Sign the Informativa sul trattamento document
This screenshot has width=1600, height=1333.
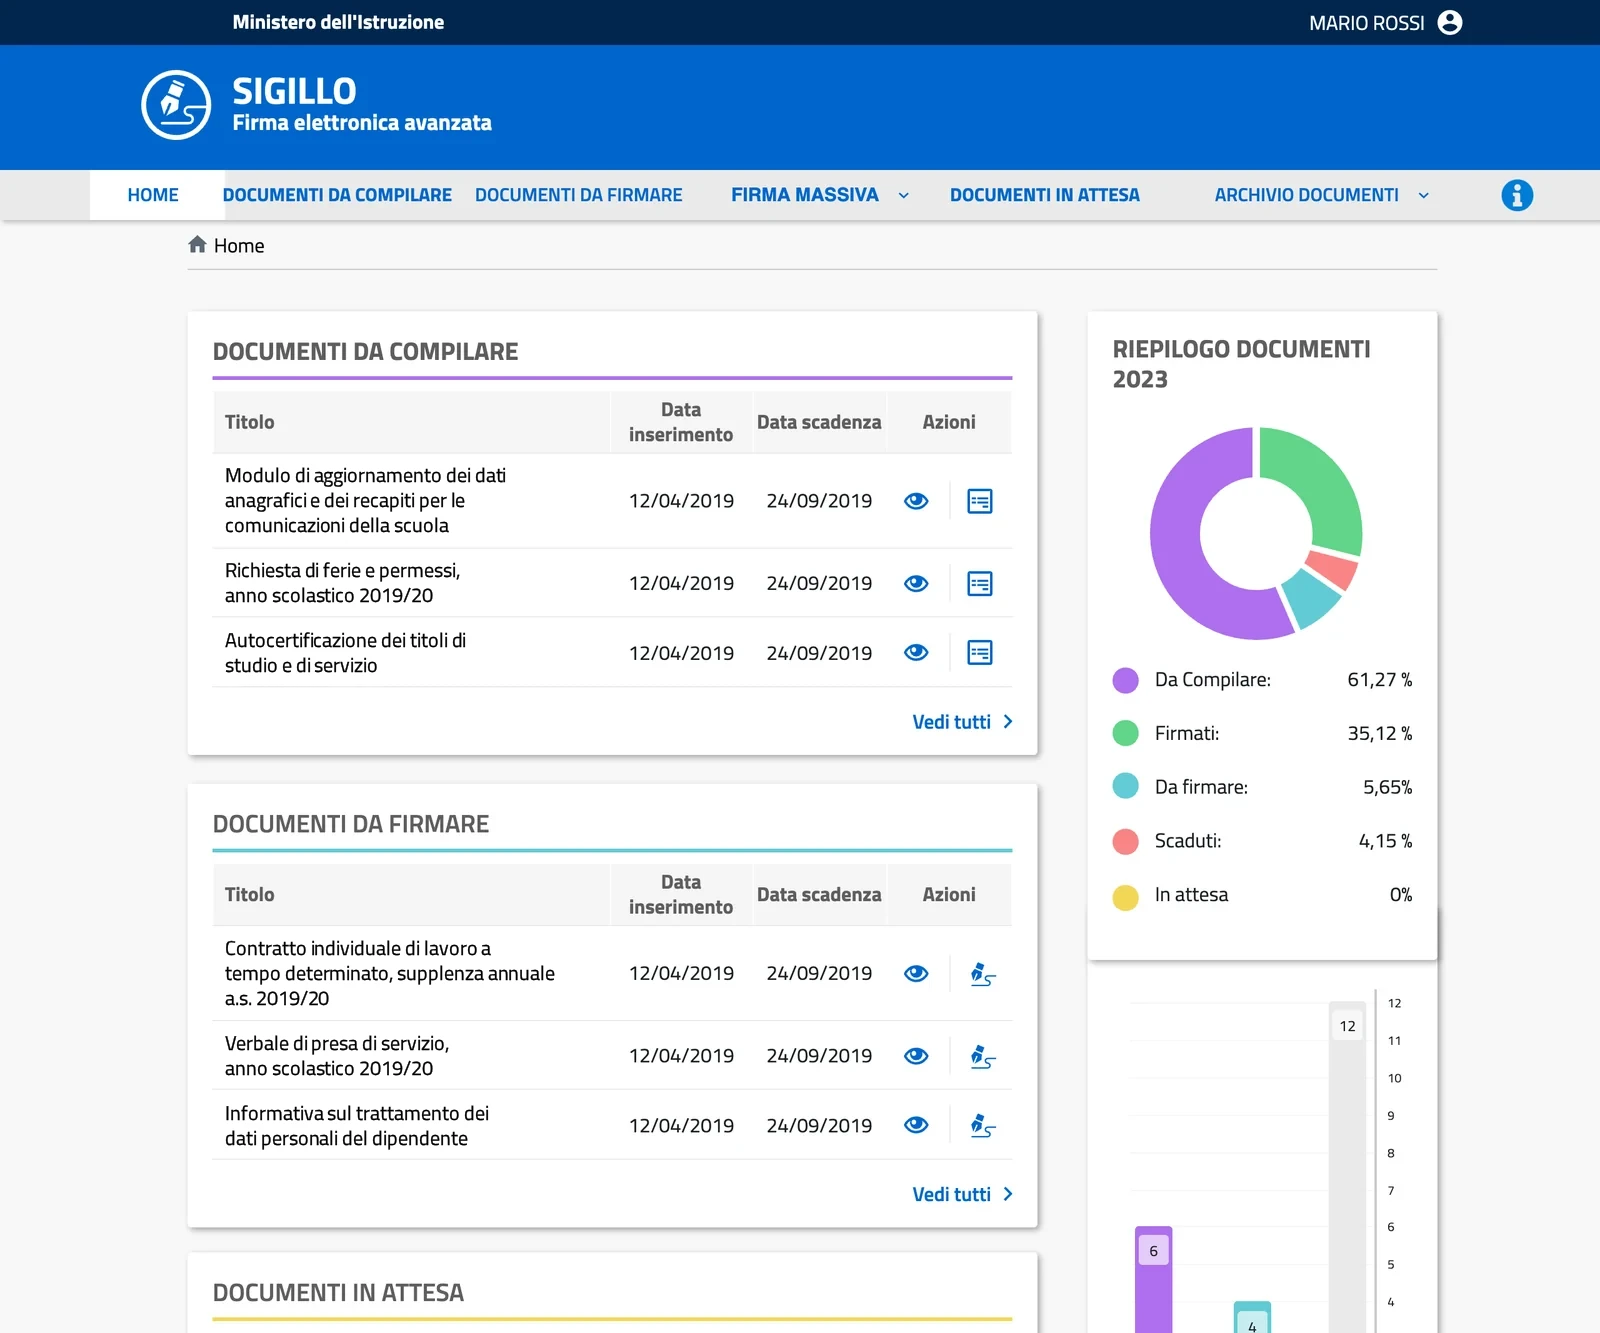(983, 1126)
